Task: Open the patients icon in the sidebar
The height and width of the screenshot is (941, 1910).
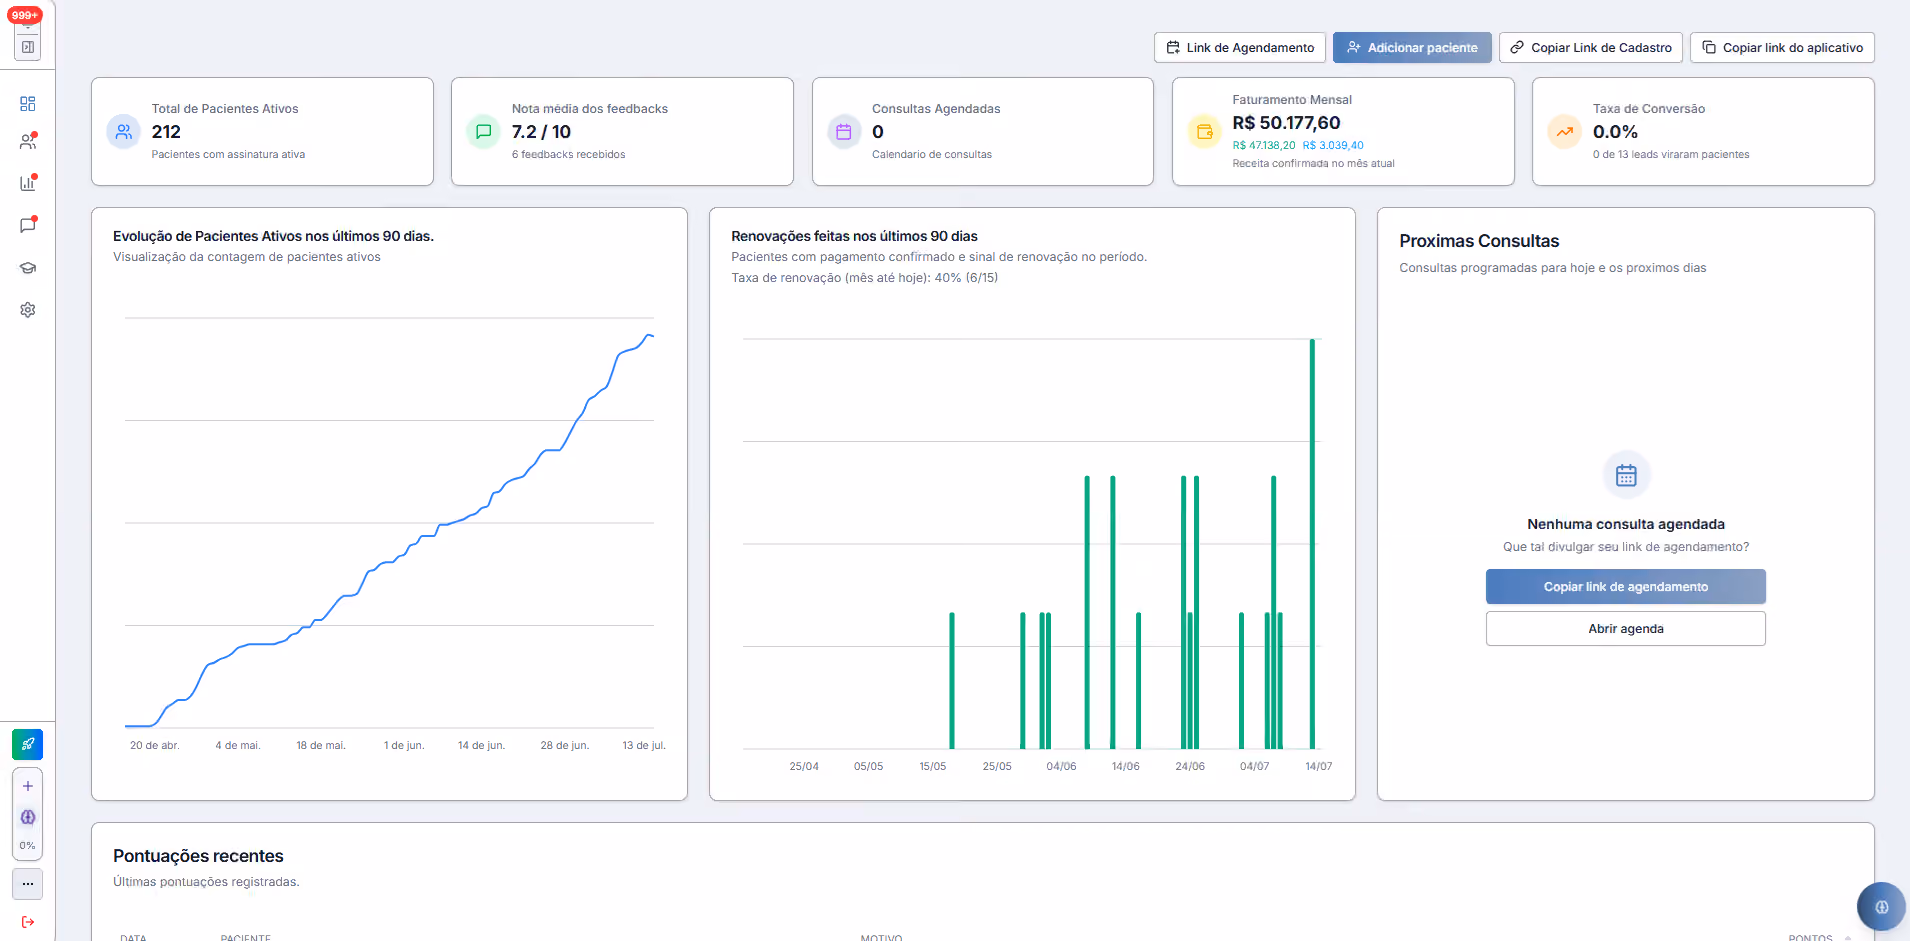Action: pos(28,142)
